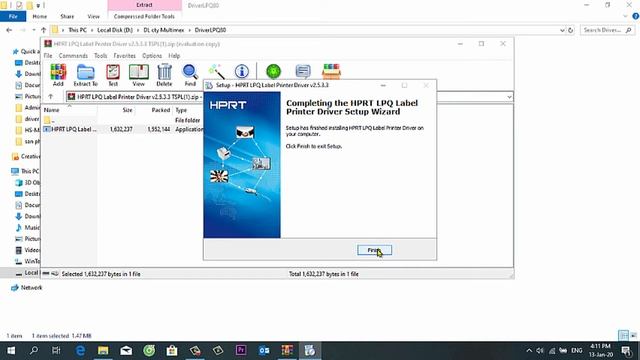The image size is (640, 360).
Task: Open Task View on taskbar
Action: (56, 350)
